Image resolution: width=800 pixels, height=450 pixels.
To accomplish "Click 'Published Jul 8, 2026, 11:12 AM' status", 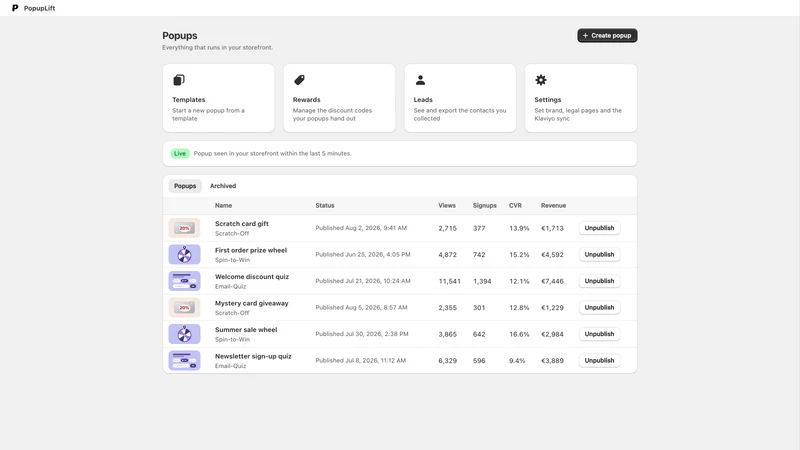I will click(x=360, y=361).
